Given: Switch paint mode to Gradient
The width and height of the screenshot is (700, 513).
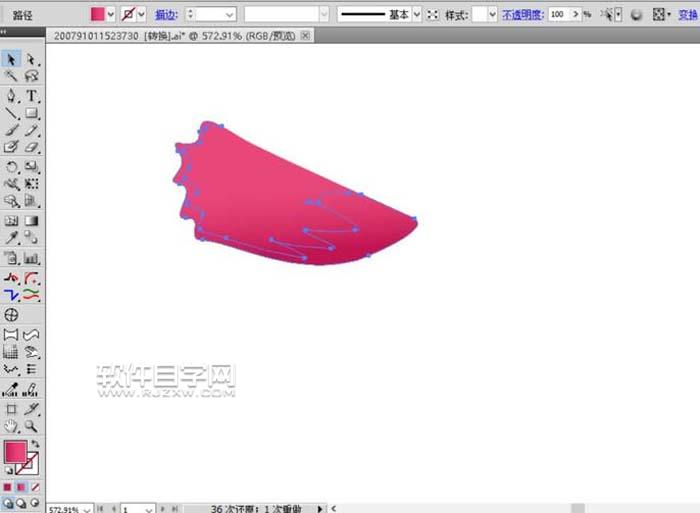Looking at the screenshot, I should point(21,487).
